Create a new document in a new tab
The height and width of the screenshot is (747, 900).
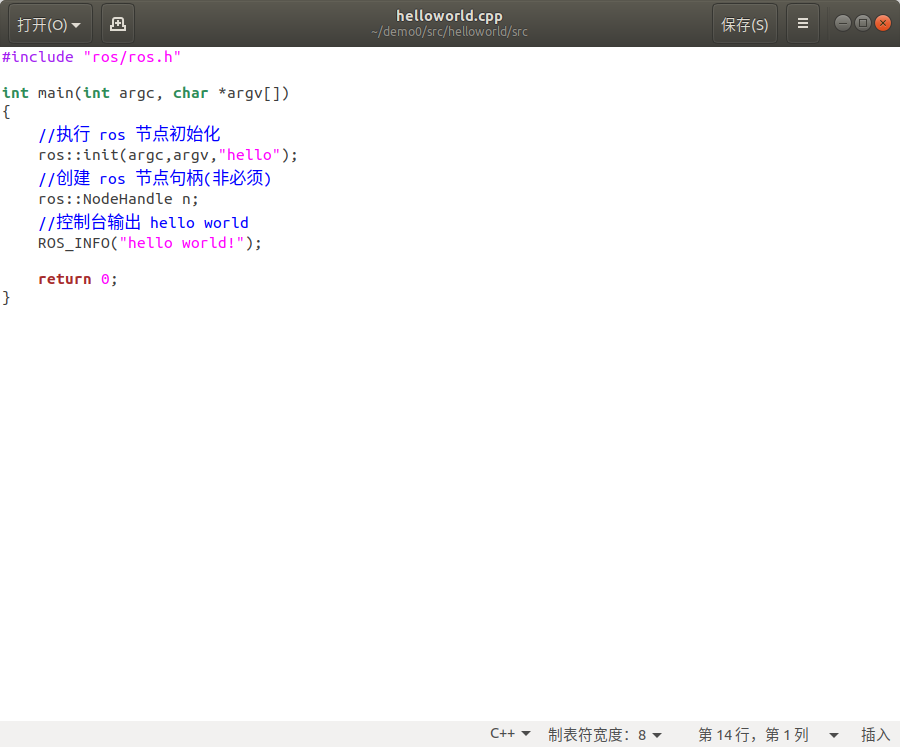(x=117, y=23)
